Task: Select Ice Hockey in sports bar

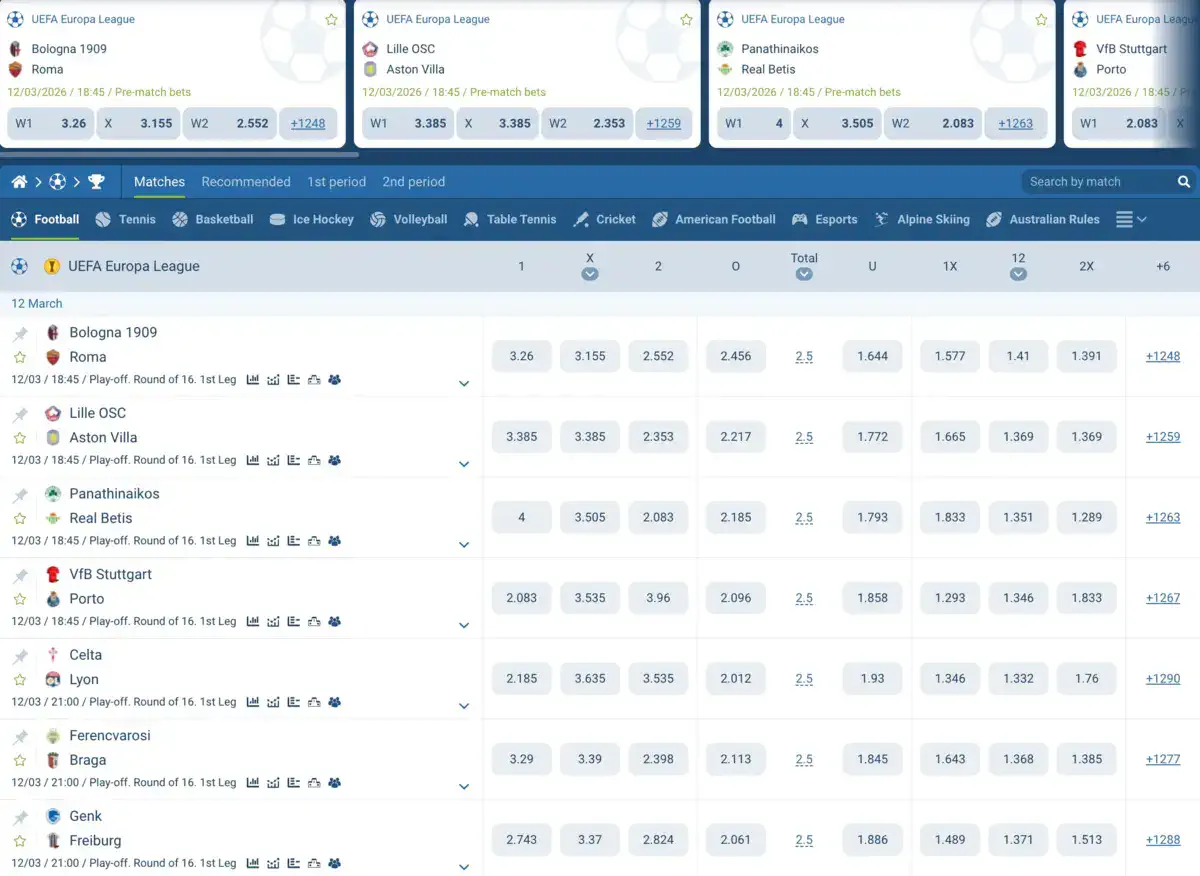Action: tap(311, 220)
